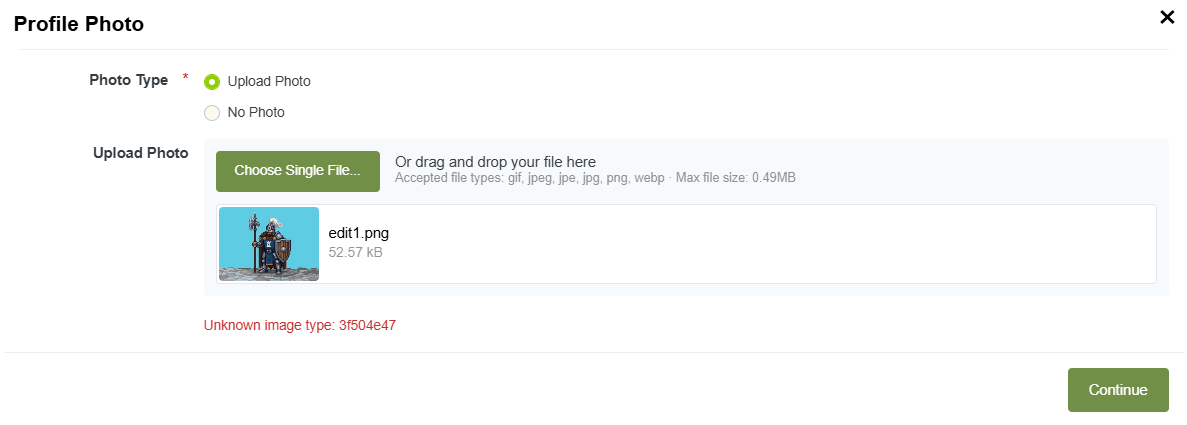
Task: Click the Max file size 0.49MB text
Action: [736, 178]
